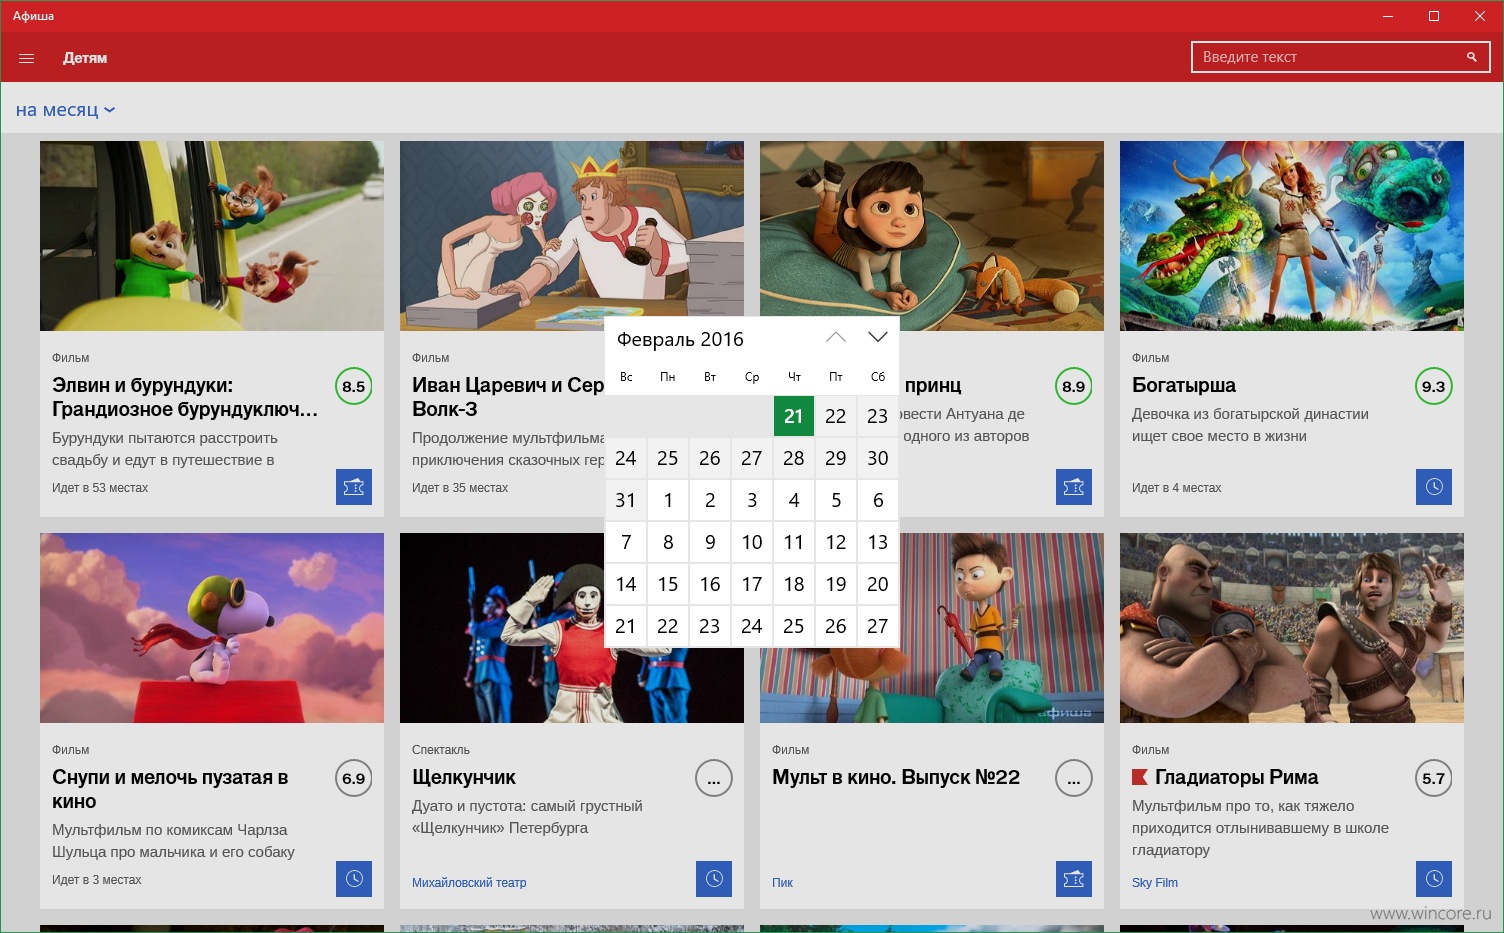The width and height of the screenshot is (1504, 933).
Task: Click the 'Февраль 2016' calendar header
Action: (x=680, y=339)
